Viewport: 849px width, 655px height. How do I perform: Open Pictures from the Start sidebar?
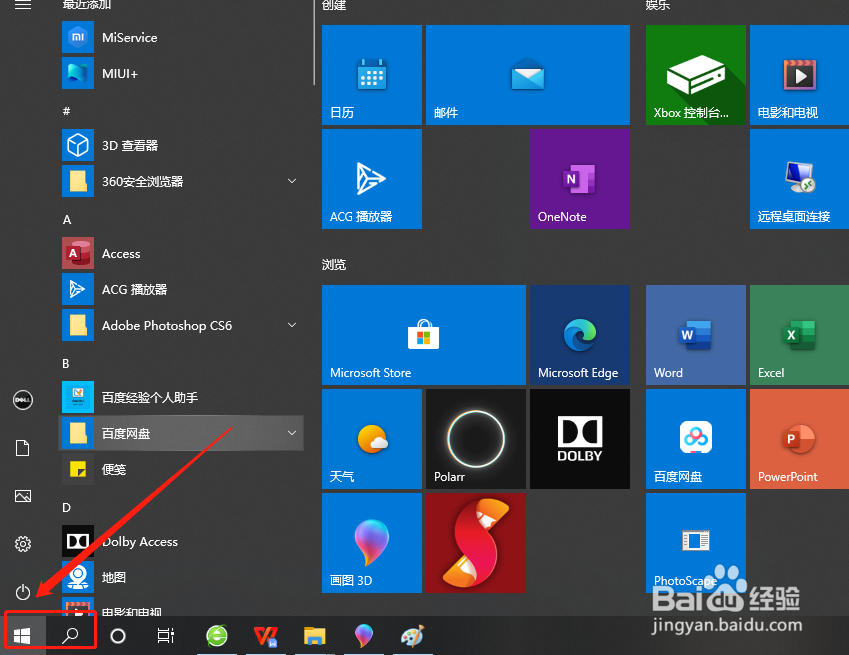pos(23,496)
